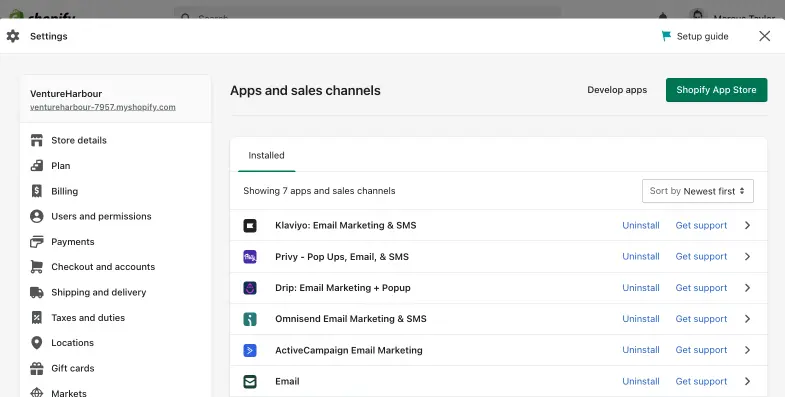Open Shipping and delivery settings
The height and width of the screenshot is (397, 785).
tap(99, 292)
